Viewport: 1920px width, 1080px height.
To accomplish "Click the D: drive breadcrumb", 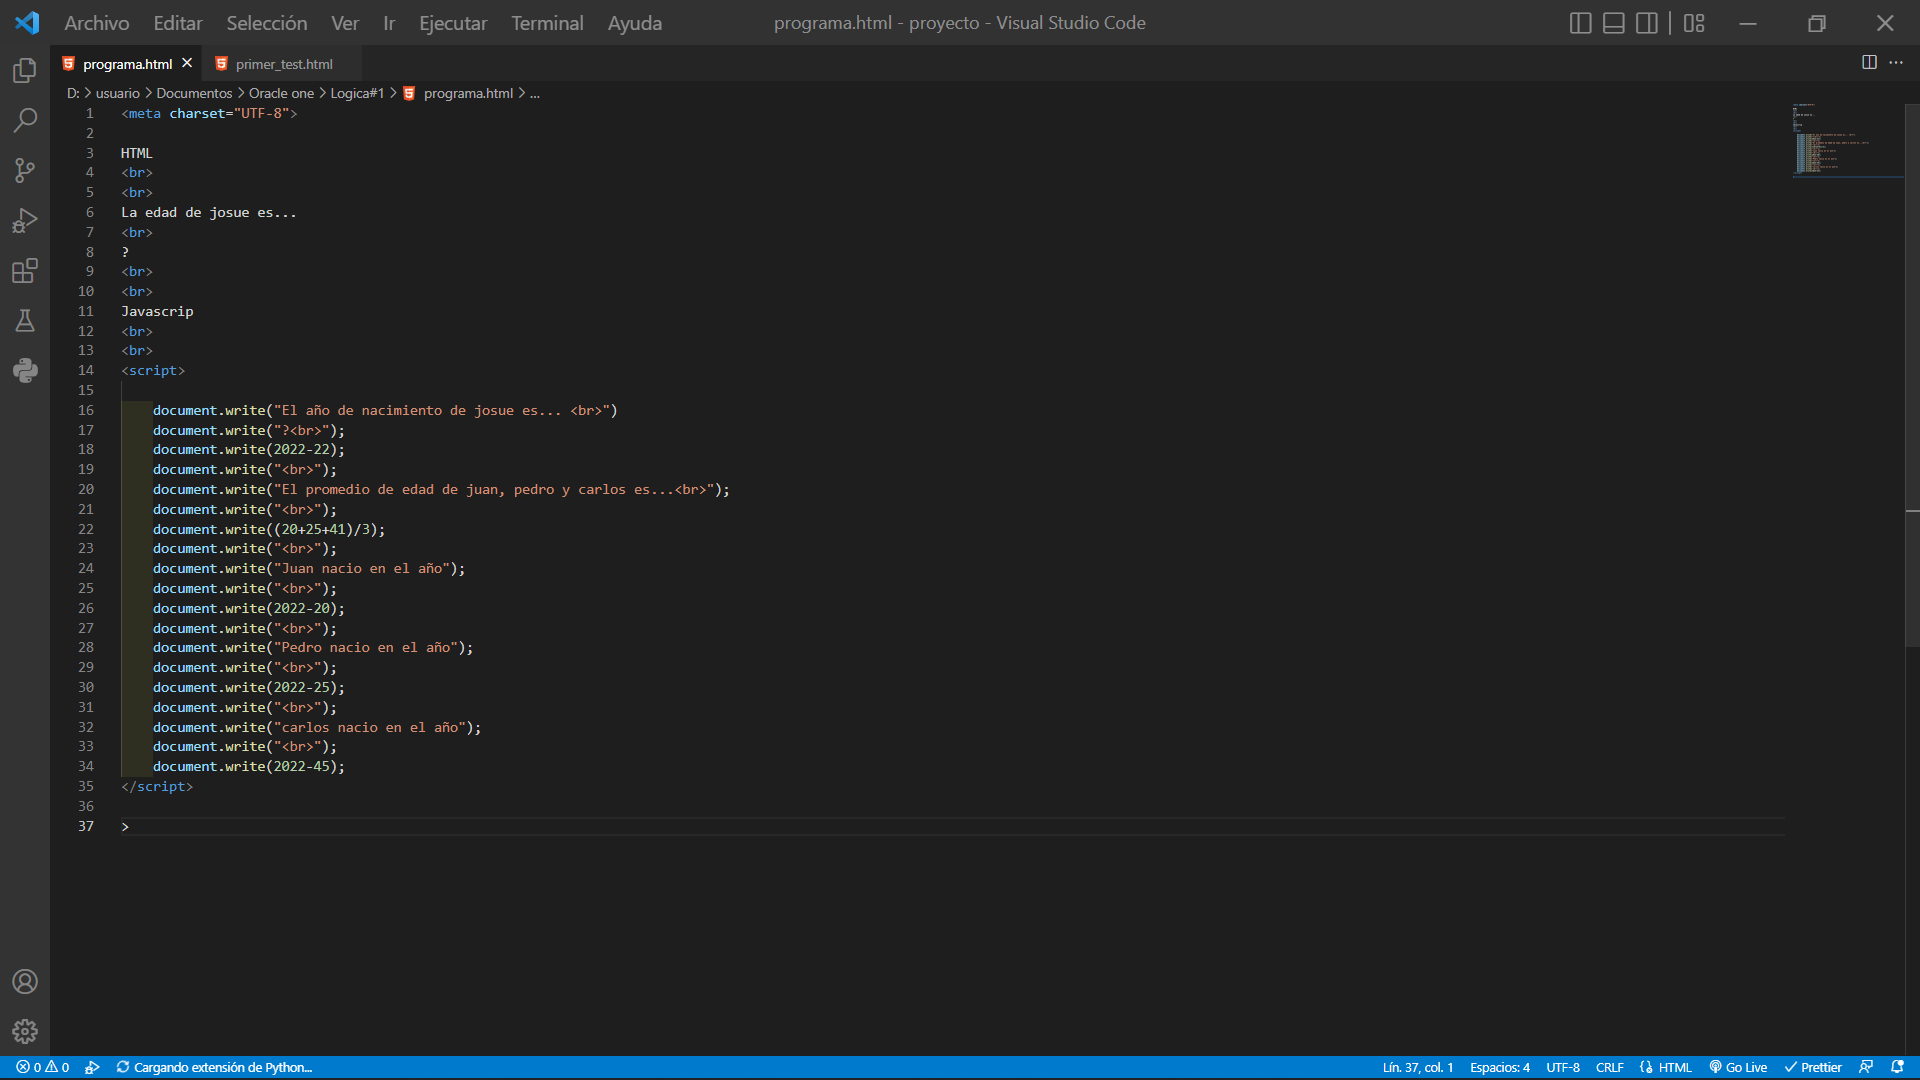I will coord(73,93).
